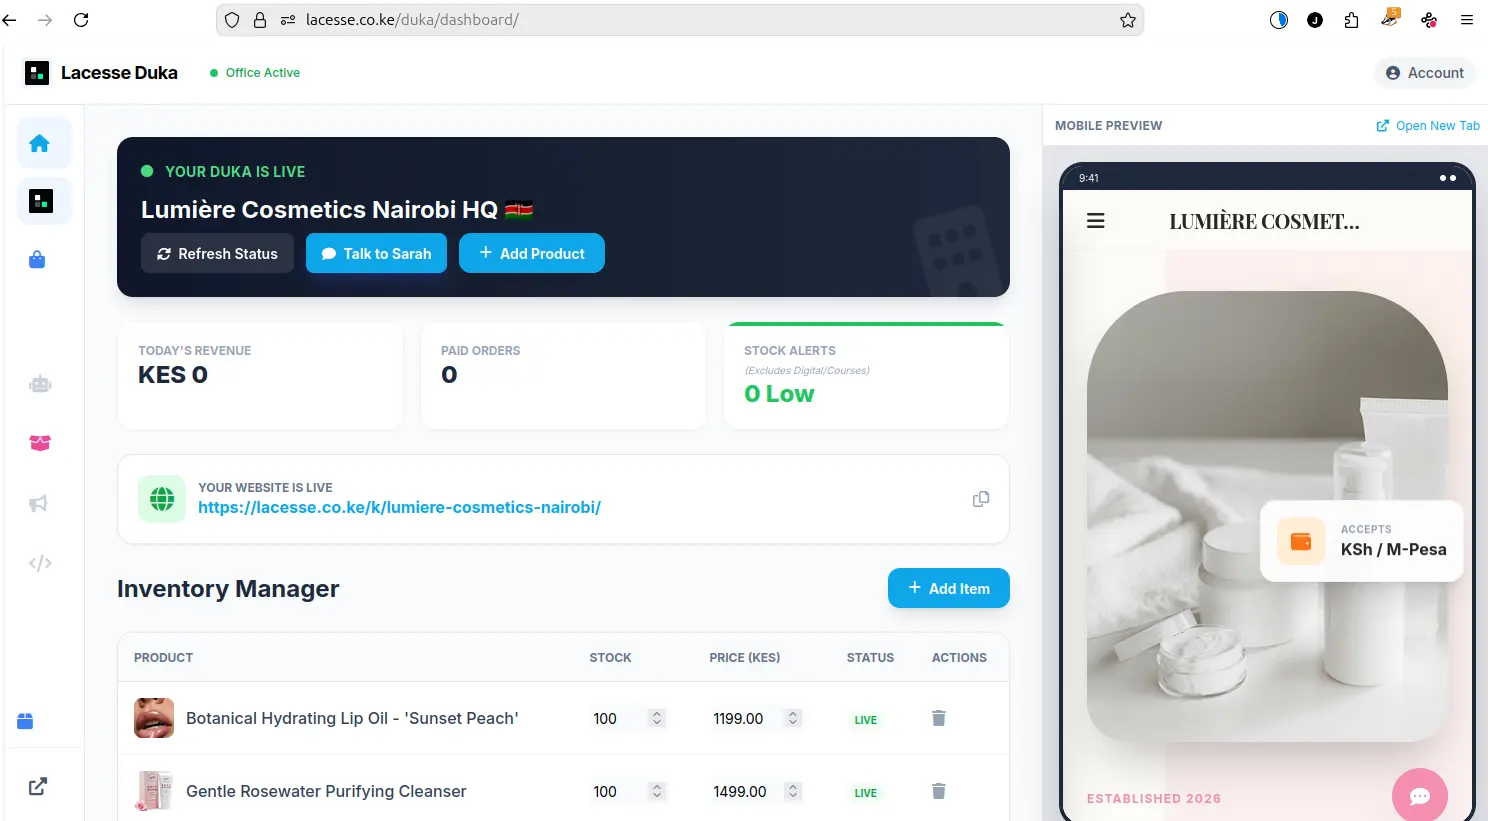Click the PRODUCT column header

(163, 658)
